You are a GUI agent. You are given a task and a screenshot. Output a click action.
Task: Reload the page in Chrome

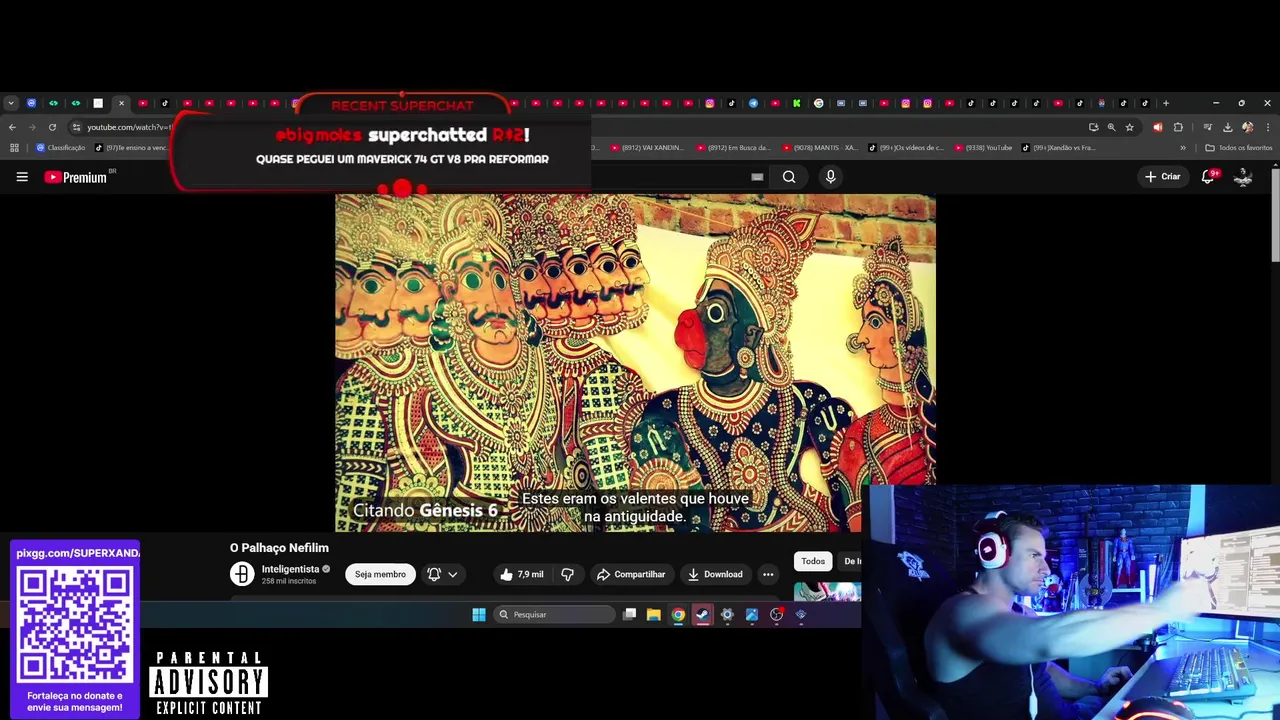pyautogui.click(x=52, y=127)
